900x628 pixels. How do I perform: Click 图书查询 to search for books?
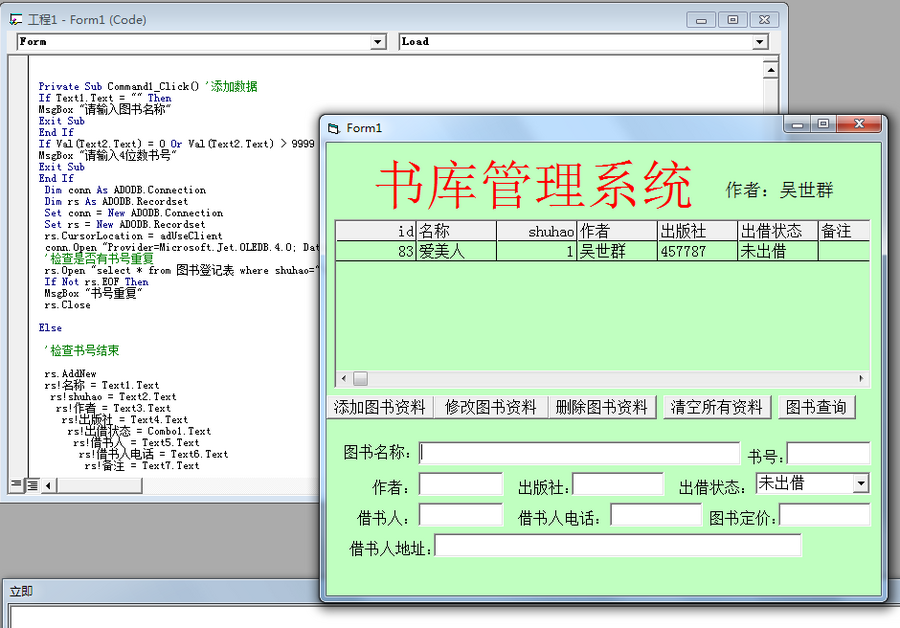point(816,408)
